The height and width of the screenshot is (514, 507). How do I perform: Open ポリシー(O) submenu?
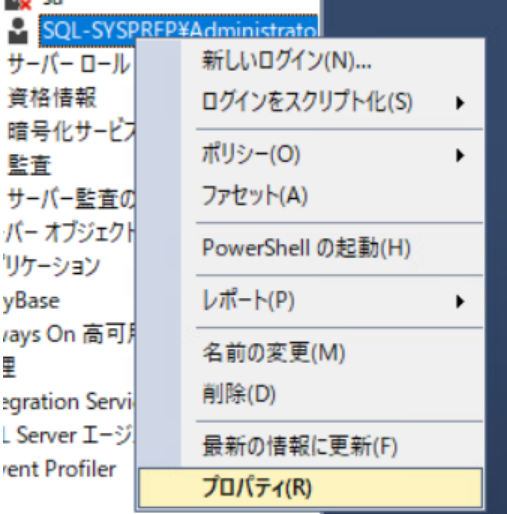[311, 155]
